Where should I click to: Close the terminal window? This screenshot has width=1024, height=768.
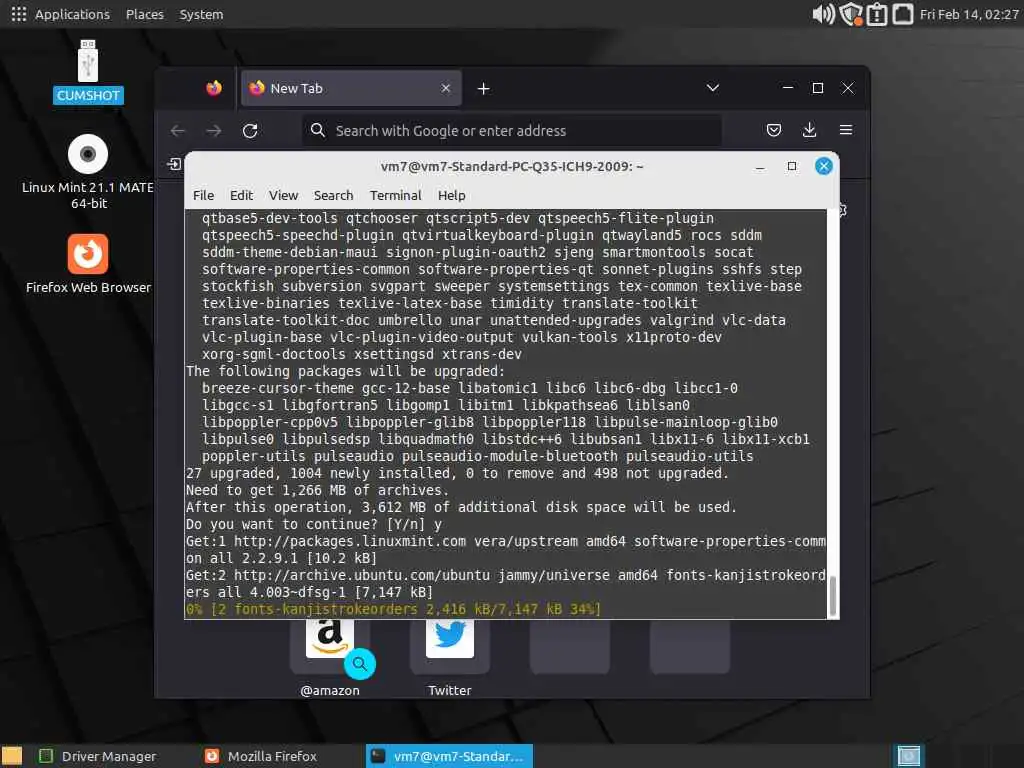pos(824,167)
